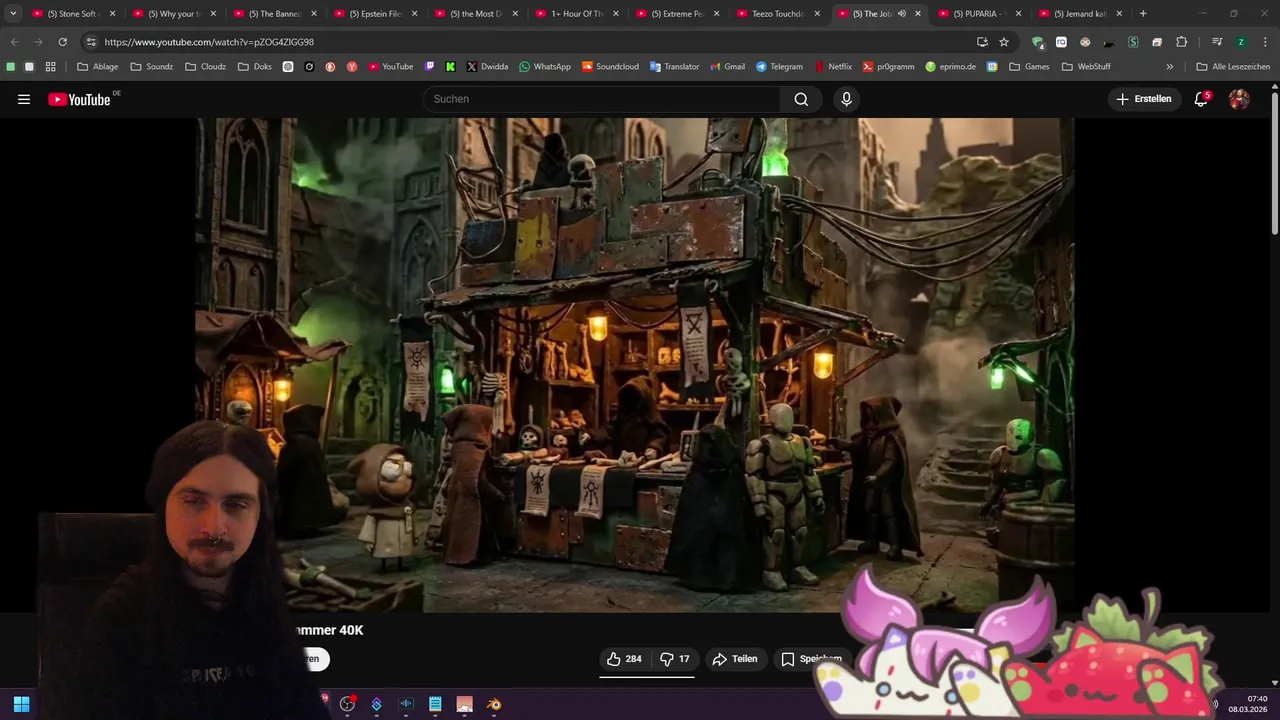
Task: Open the Erstellen create button
Action: point(1144,99)
